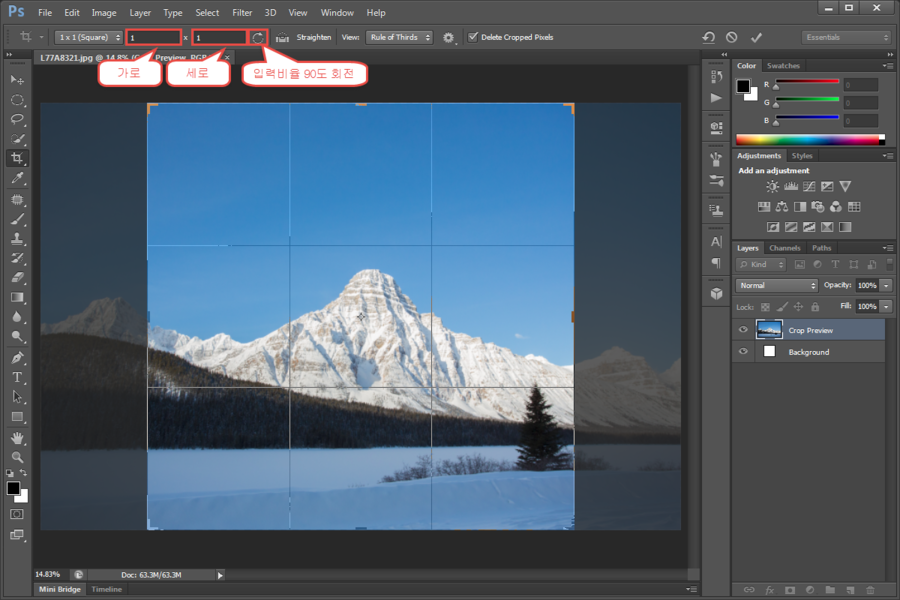Image resolution: width=900 pixels, height=600 pixels.
Task: Select the Clone Stamp tool
Action: [17, 238]
